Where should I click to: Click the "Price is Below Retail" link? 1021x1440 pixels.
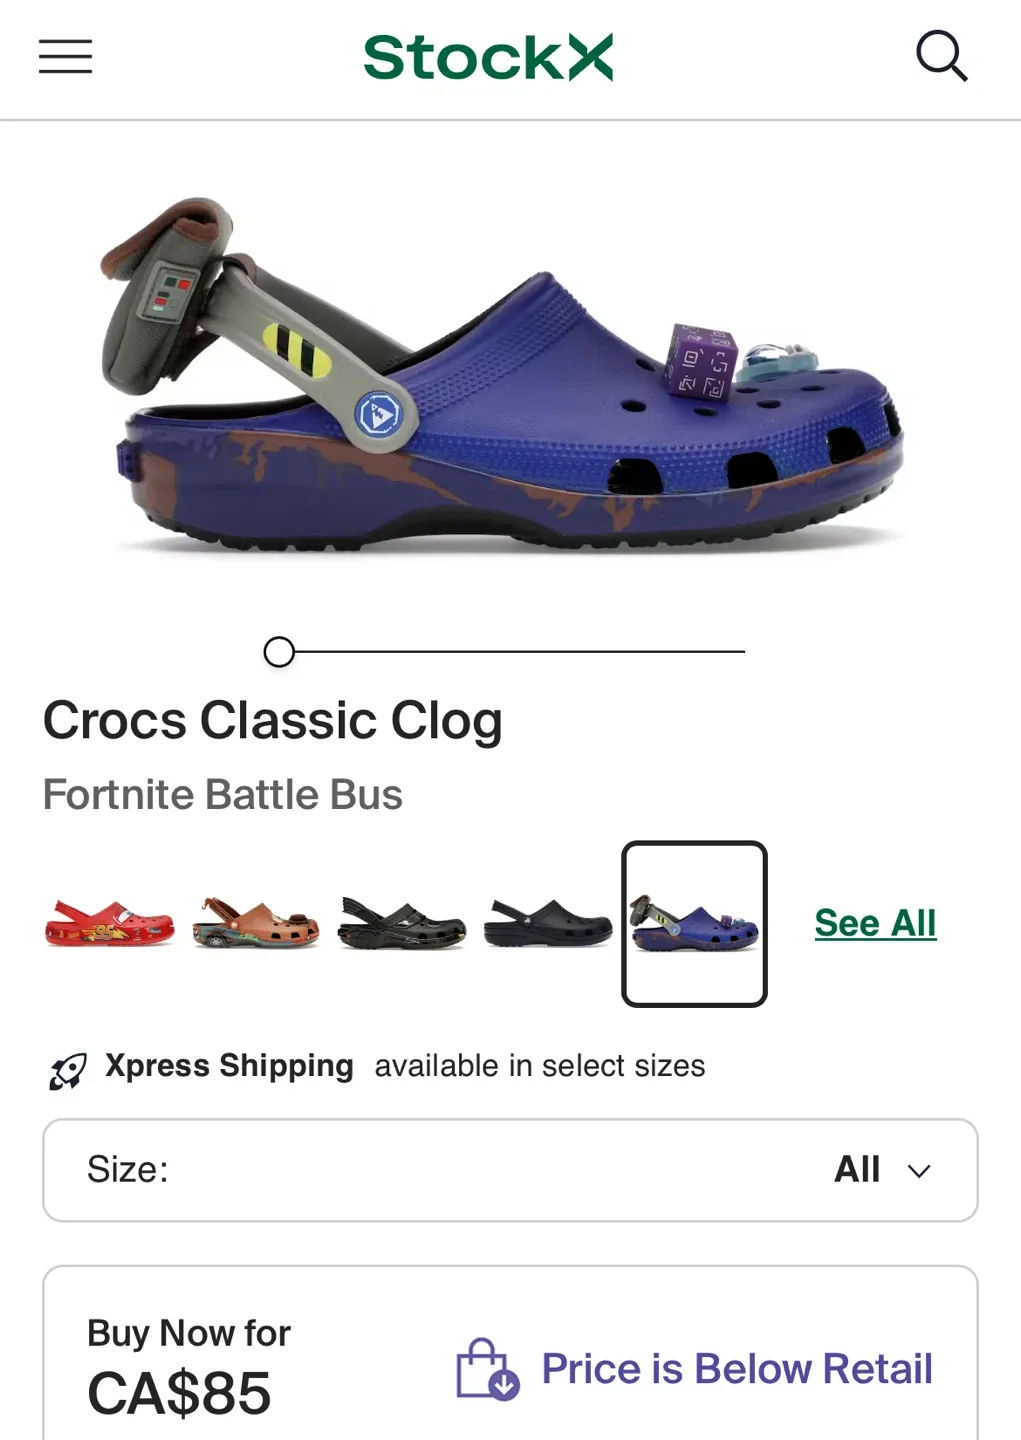pyautogui.click(x=736, y=1369)
